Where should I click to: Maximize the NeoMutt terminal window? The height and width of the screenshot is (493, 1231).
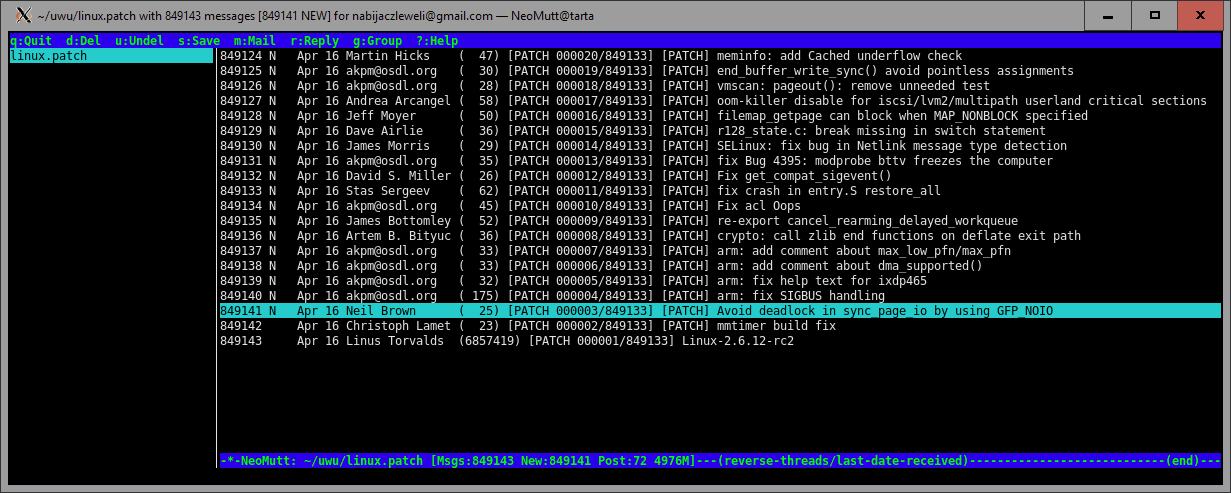click(1154, 15)
